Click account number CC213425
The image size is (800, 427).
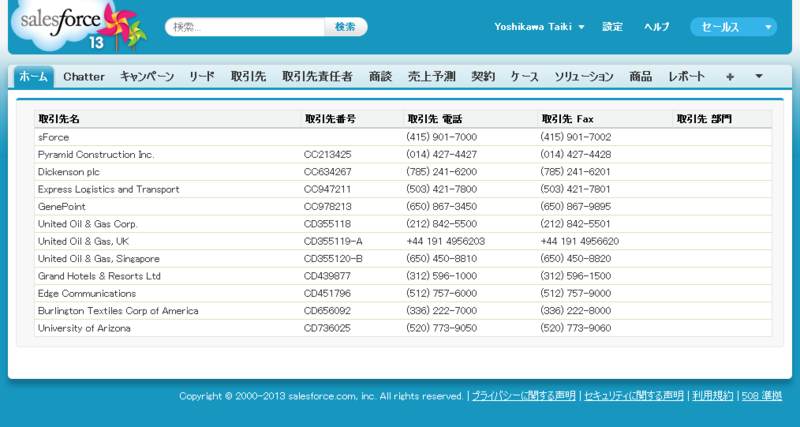[328, 155]
